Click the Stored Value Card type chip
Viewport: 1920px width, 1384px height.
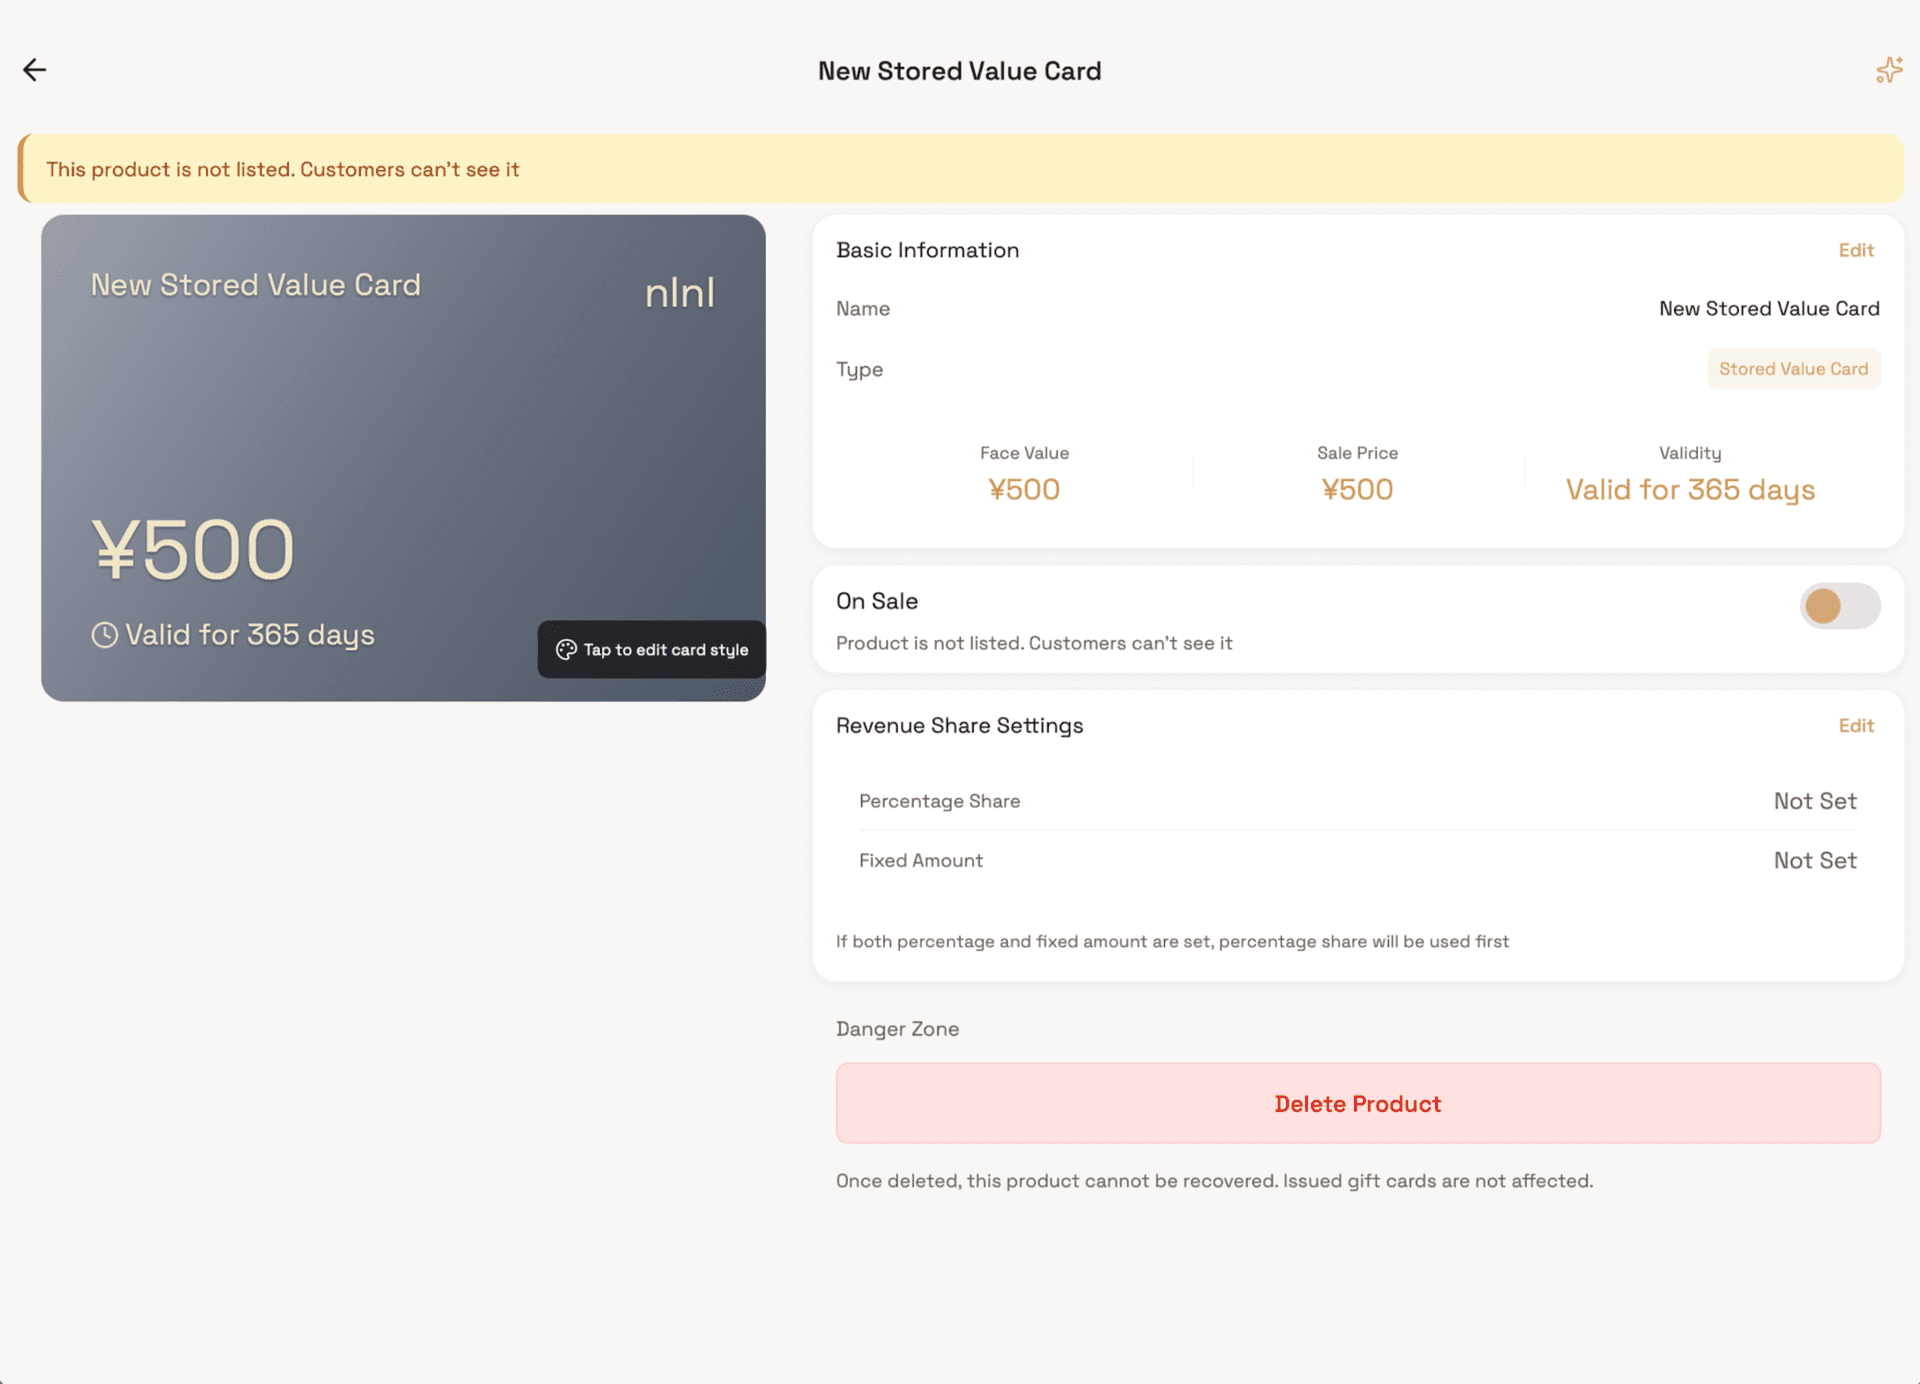(1793, 368)
